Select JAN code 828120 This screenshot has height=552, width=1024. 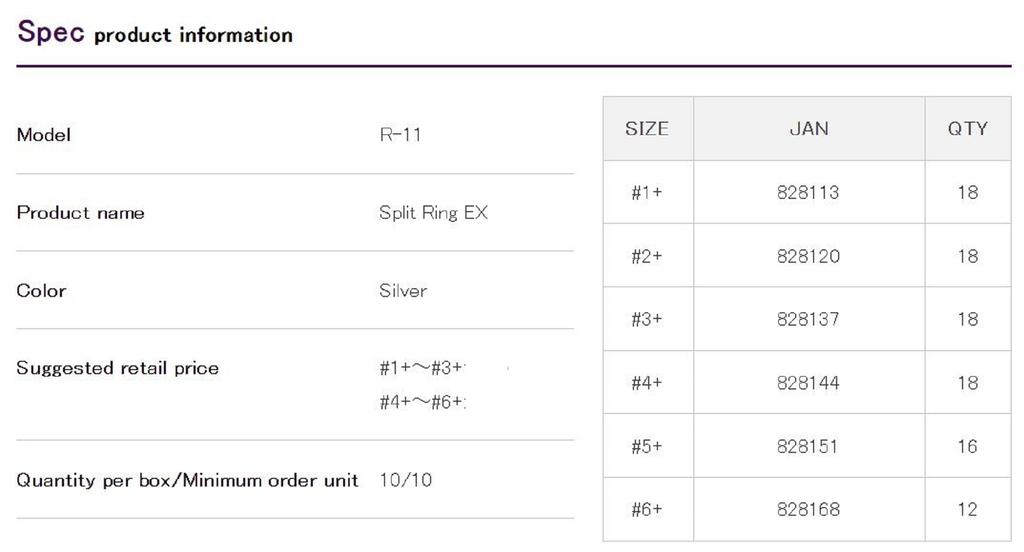(808, 256)
